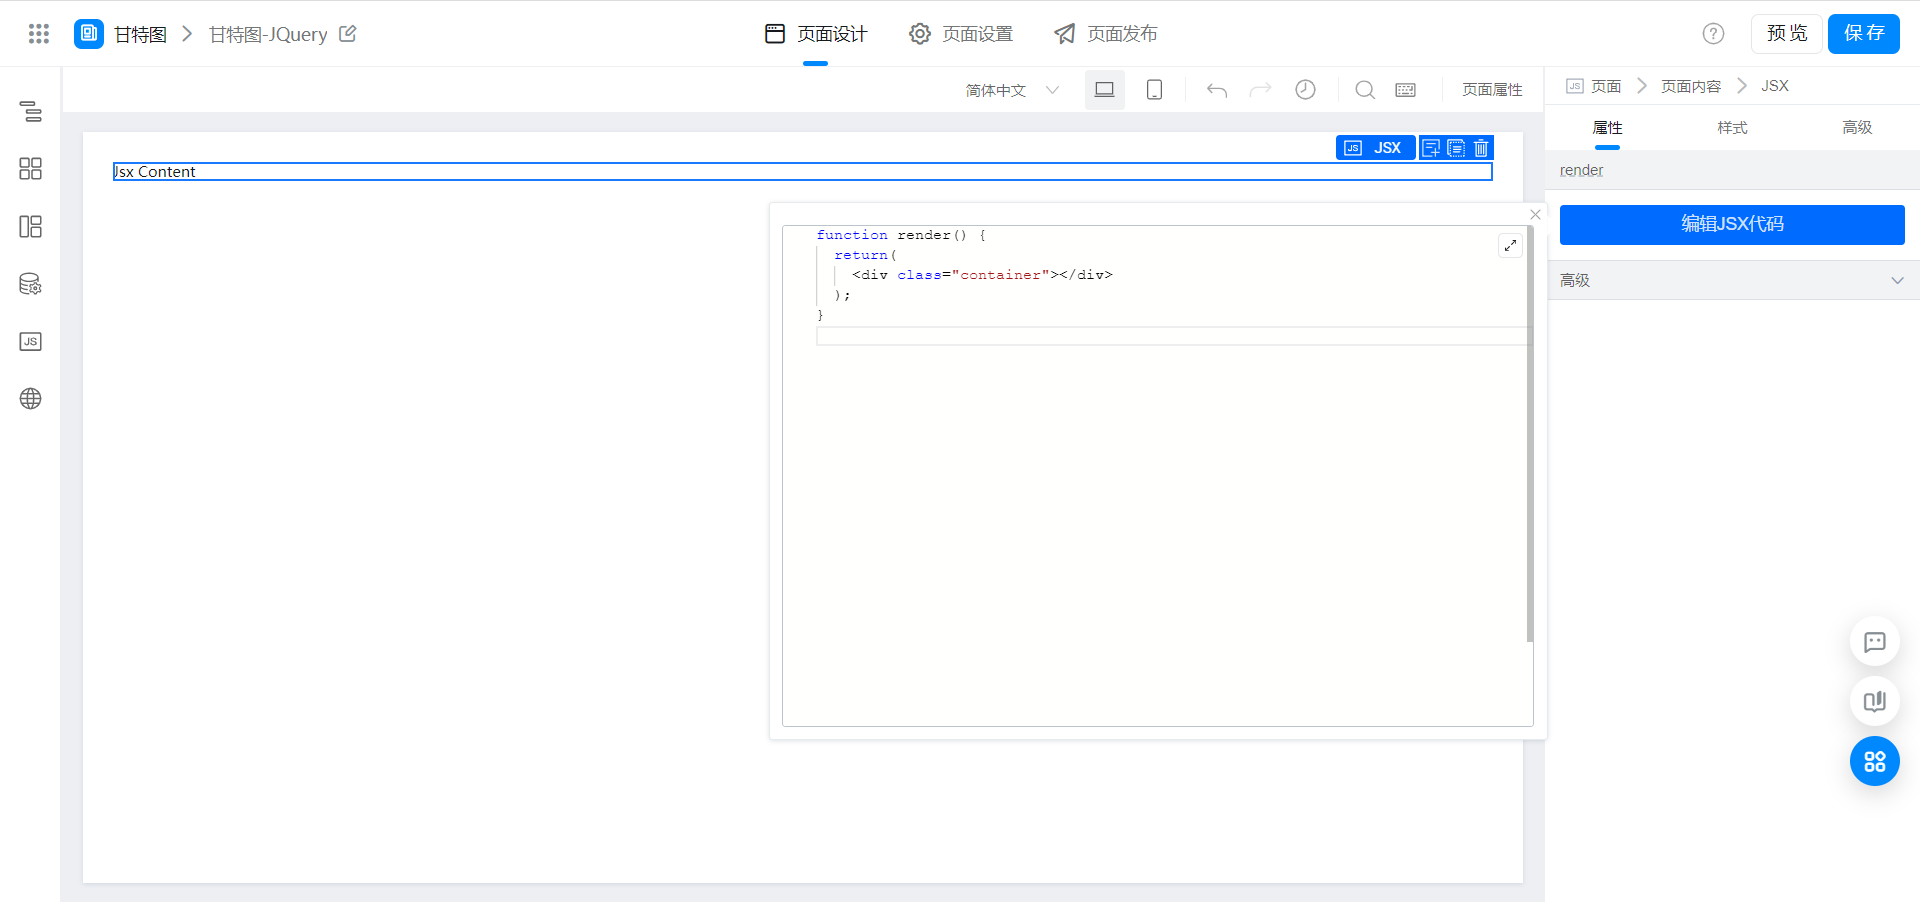Switch to 页面设置 tab
1920x902 pixels.
pyautogui.click(x=961, y=34)
